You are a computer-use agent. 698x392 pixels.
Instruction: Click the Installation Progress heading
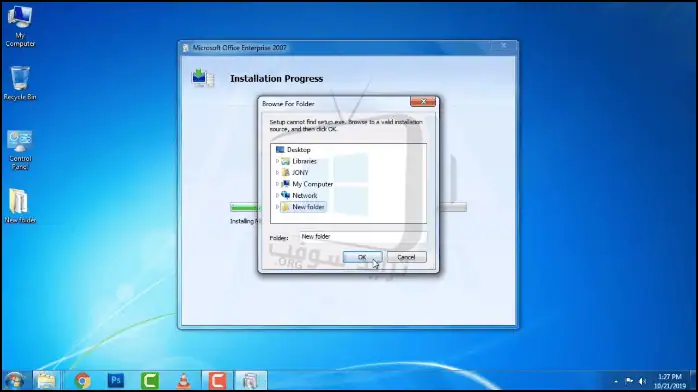point(276,79)
